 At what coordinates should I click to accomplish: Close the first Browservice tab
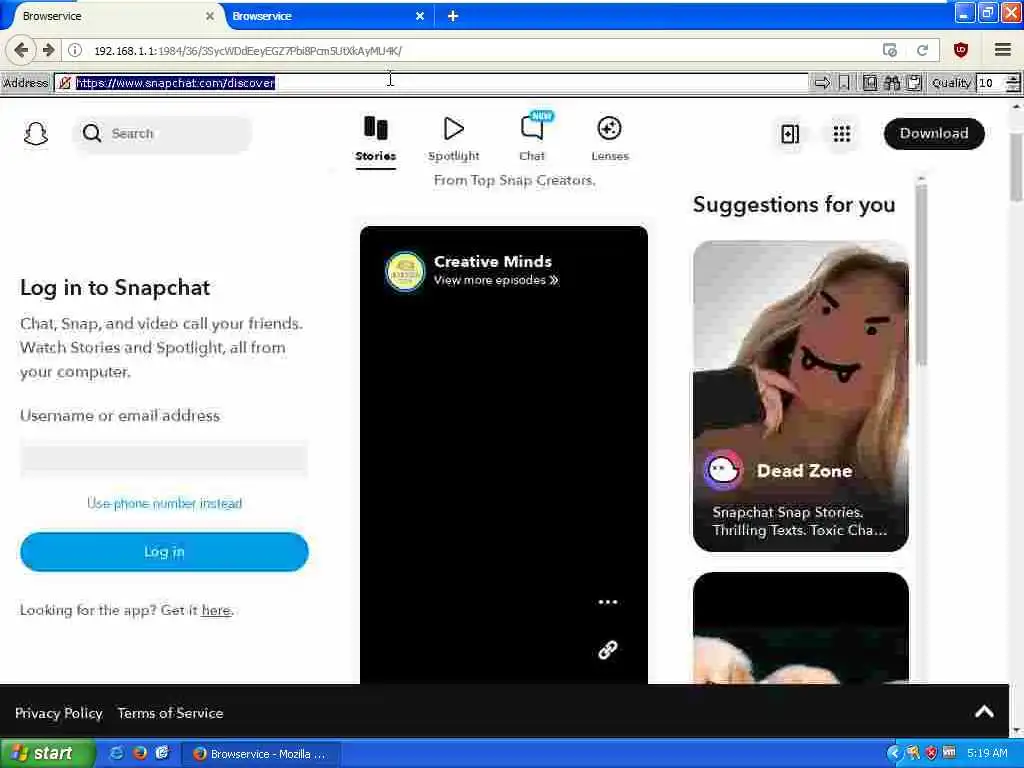pyautogui.click(x=210, y=16)
